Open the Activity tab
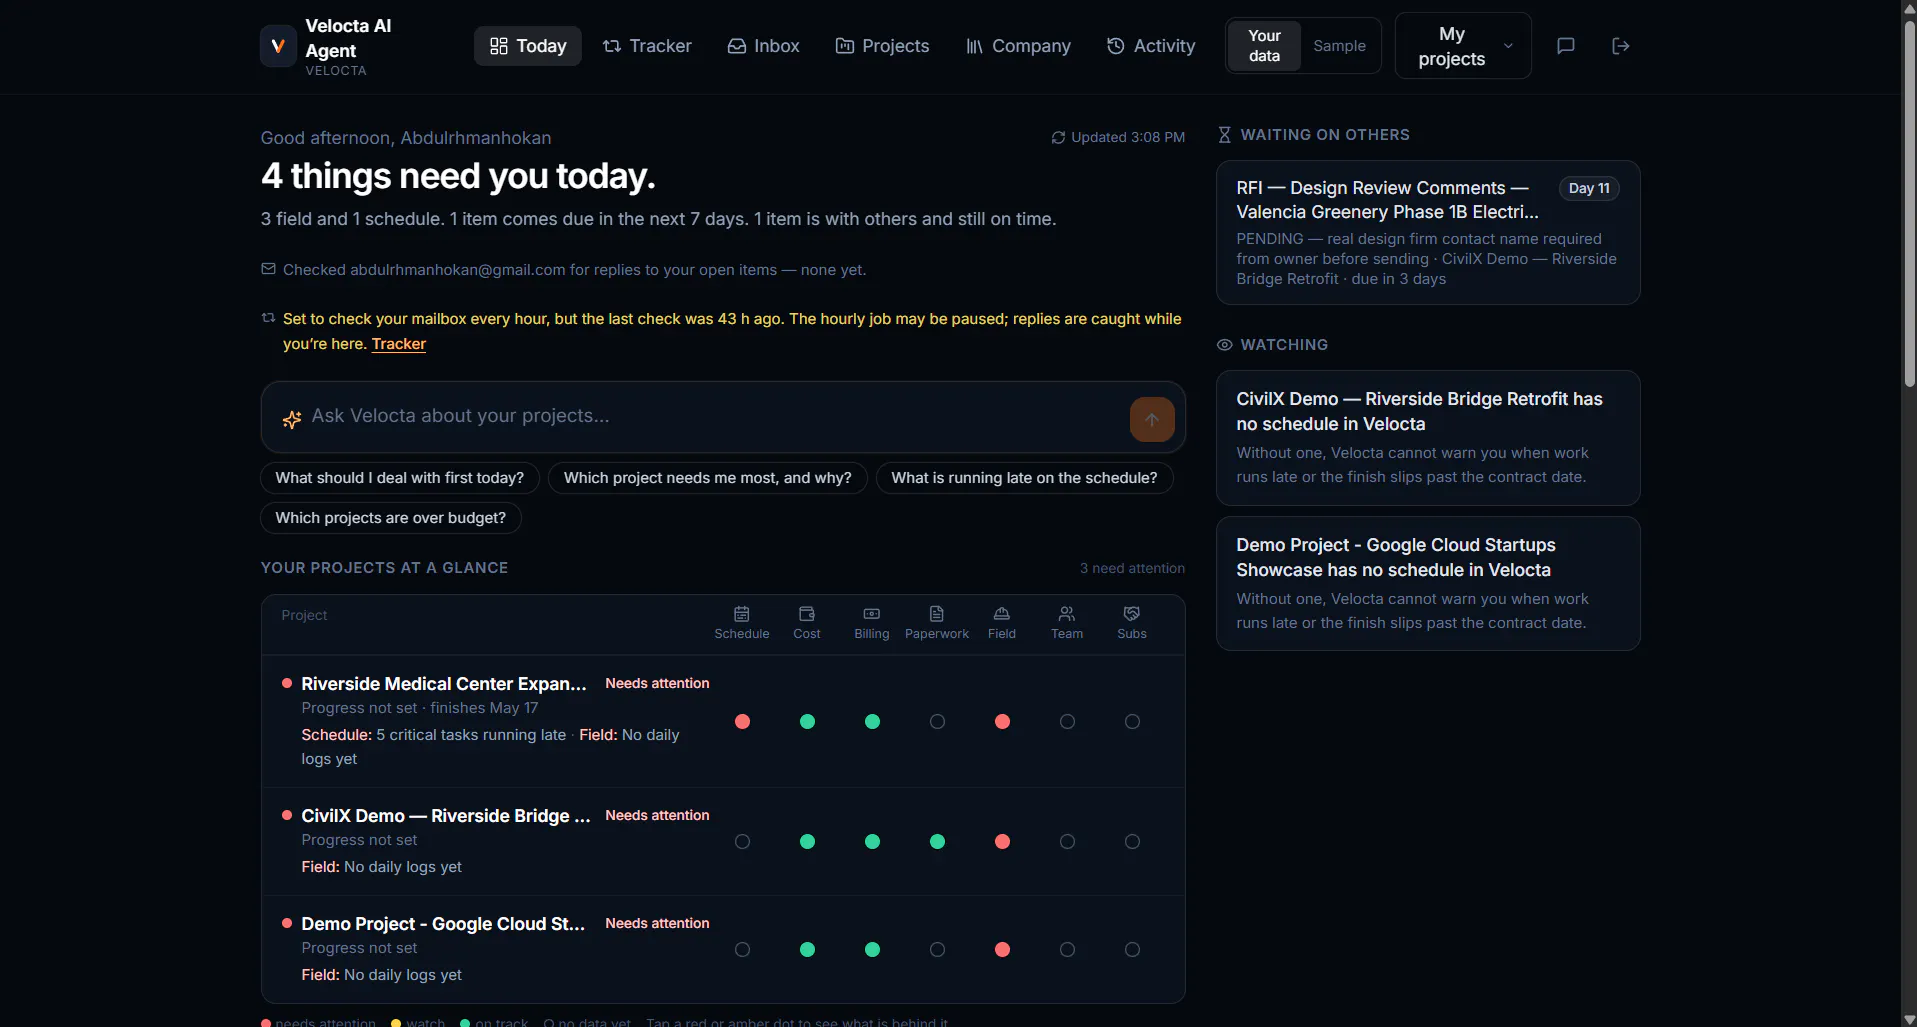 pyautogui.click(x=1151, y=46)
